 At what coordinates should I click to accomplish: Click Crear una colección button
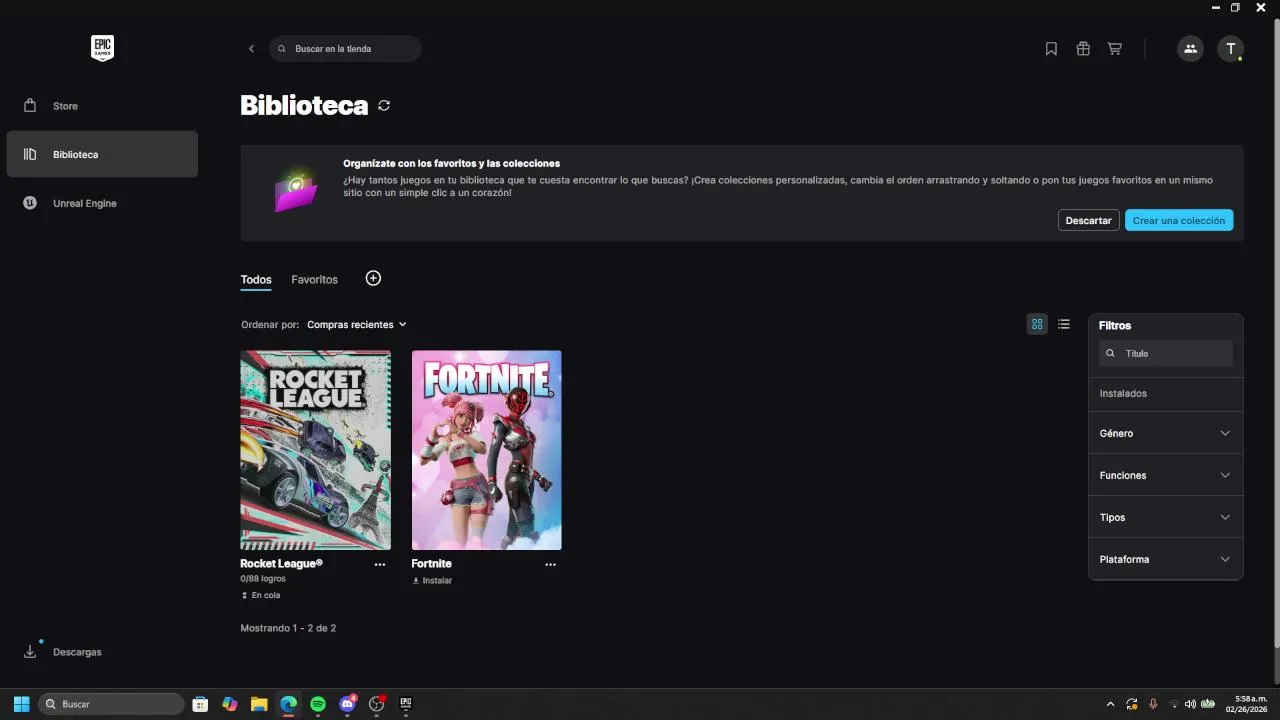(x=1179, y=220)
